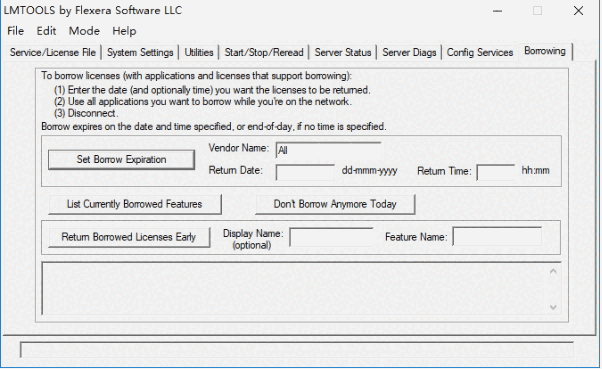
Task: Open the Edit menu
Action: (x=46, y=31)
